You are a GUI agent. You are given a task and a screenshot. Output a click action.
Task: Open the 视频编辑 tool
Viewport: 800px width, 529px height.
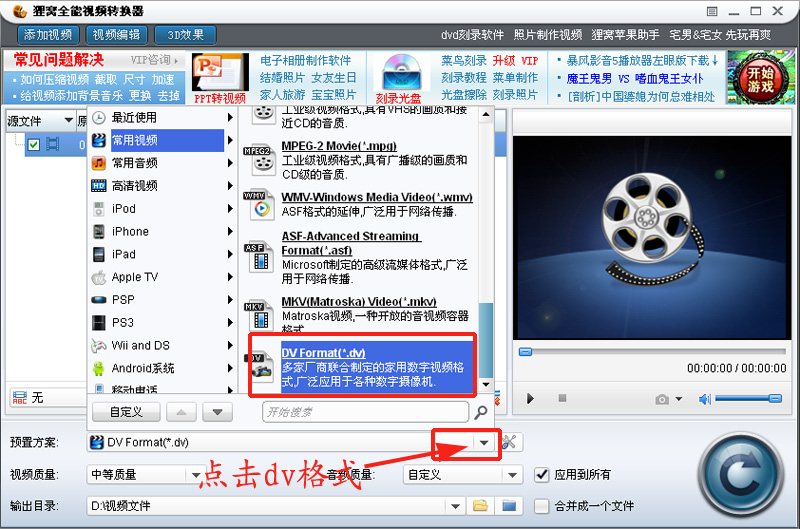tap(116, 35)
